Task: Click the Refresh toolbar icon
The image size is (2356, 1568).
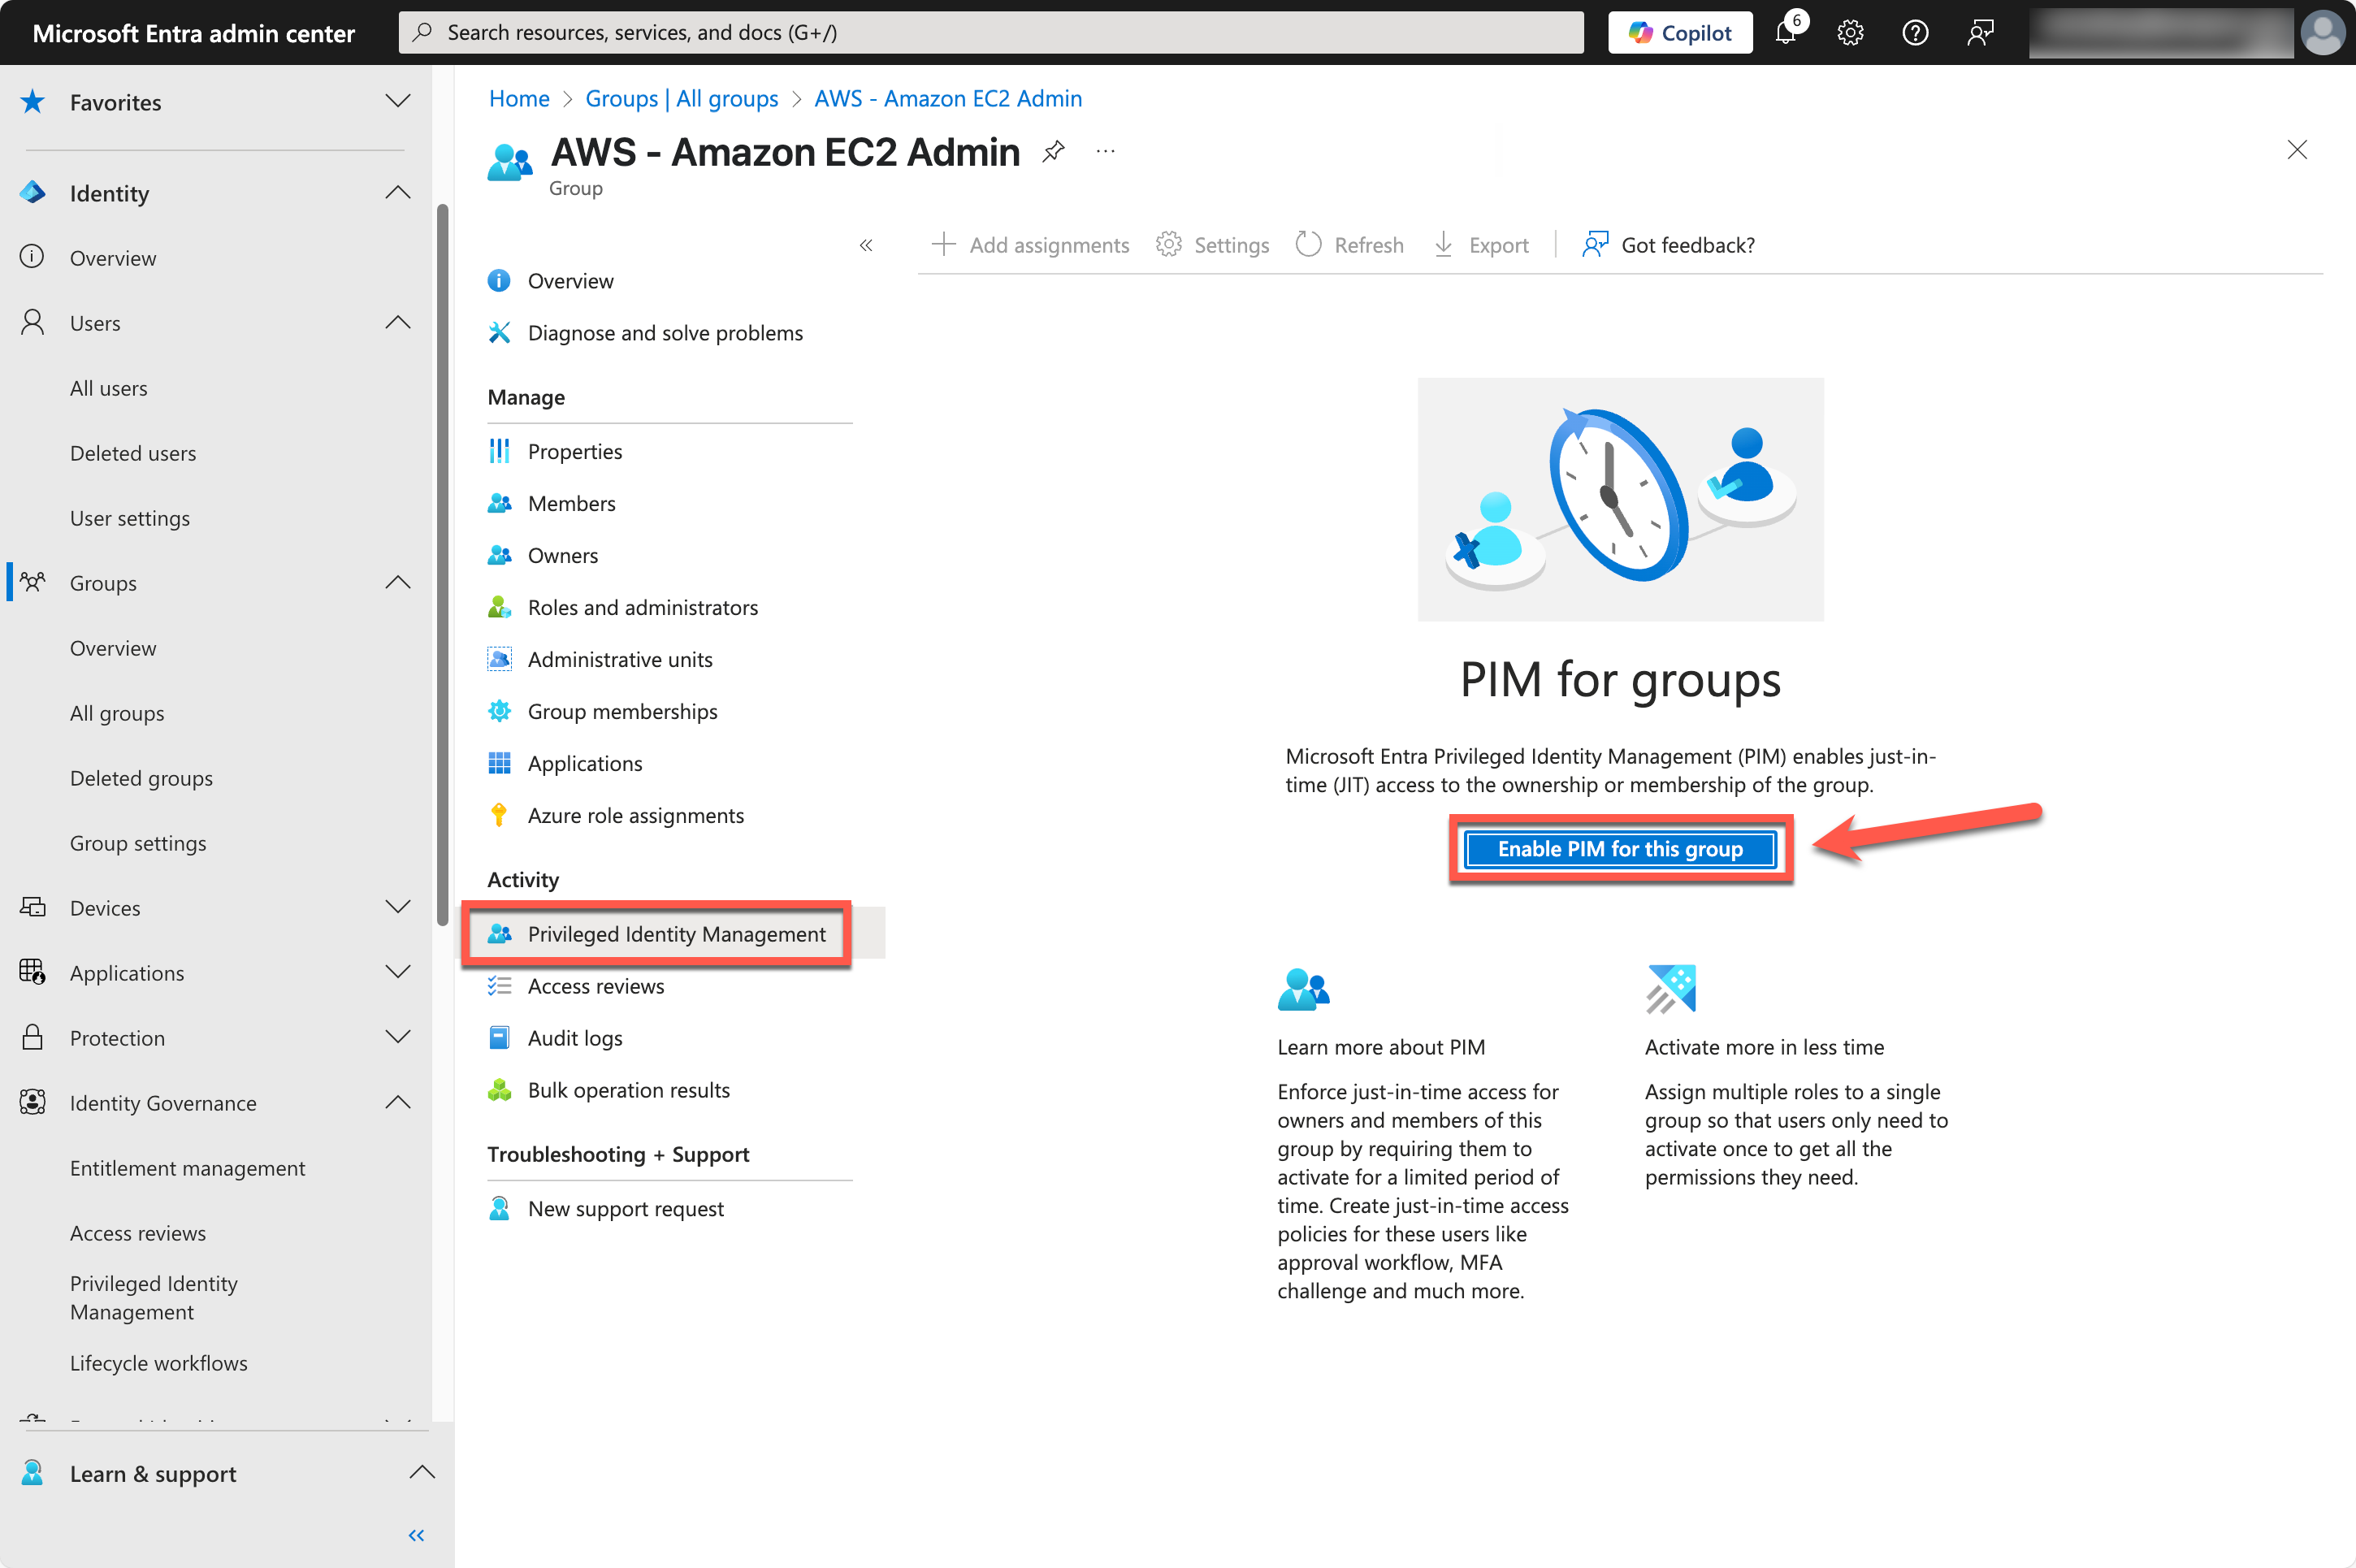Action: point(1309,245)
